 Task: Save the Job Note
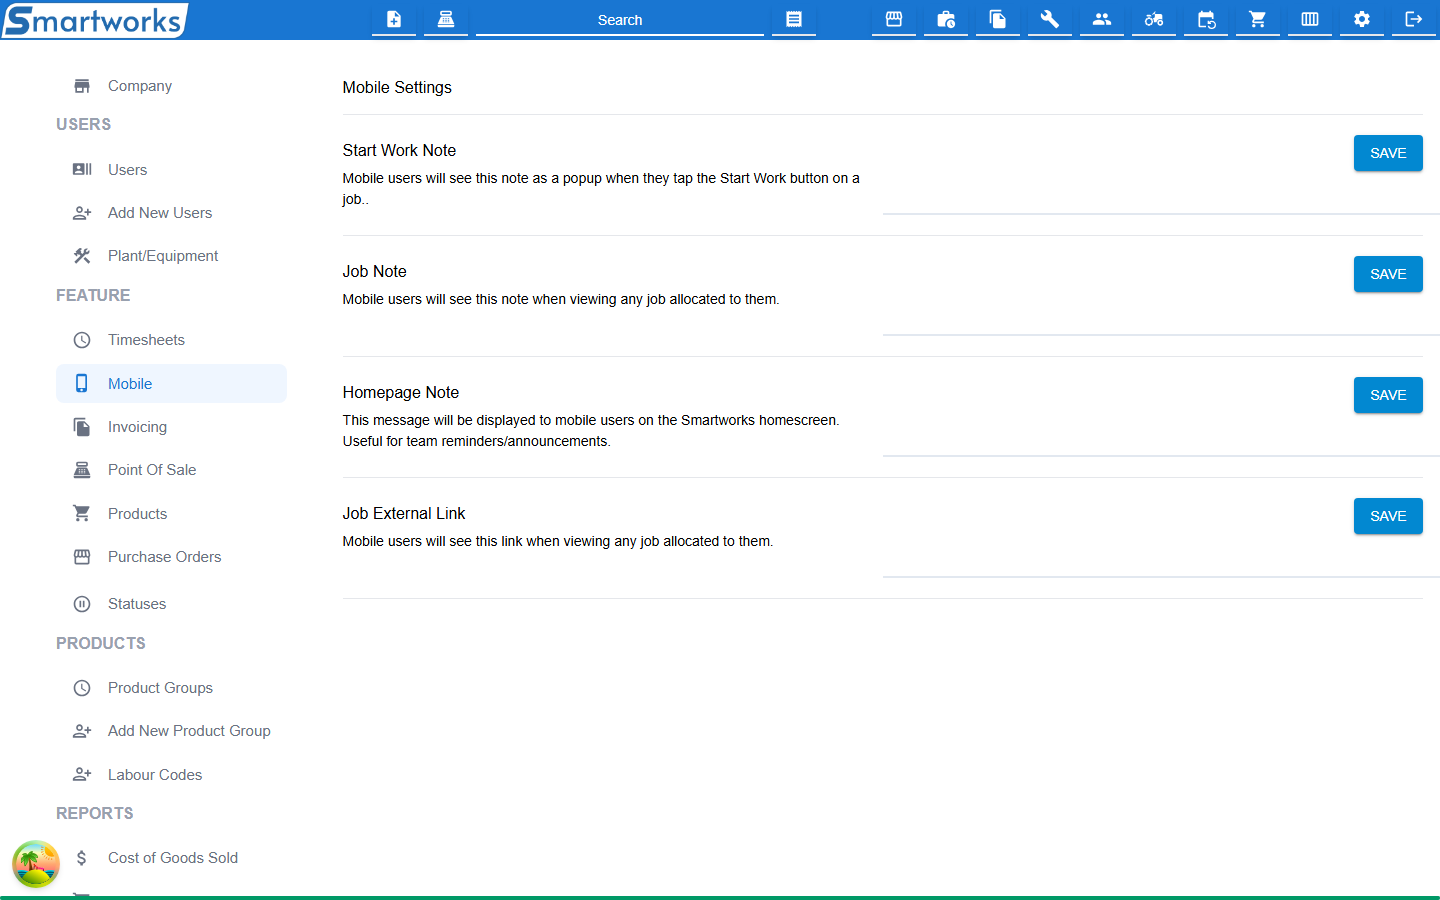1388,274
